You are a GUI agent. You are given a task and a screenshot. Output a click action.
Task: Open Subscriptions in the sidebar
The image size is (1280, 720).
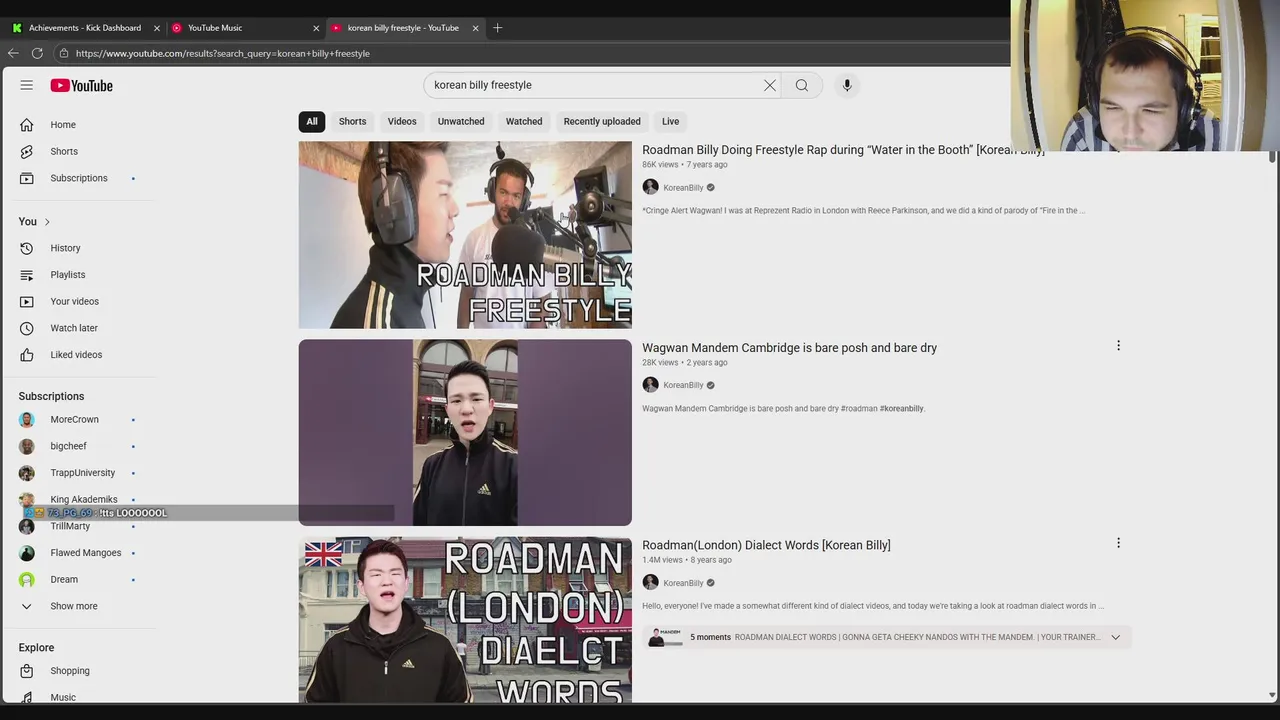pos(80,178)
